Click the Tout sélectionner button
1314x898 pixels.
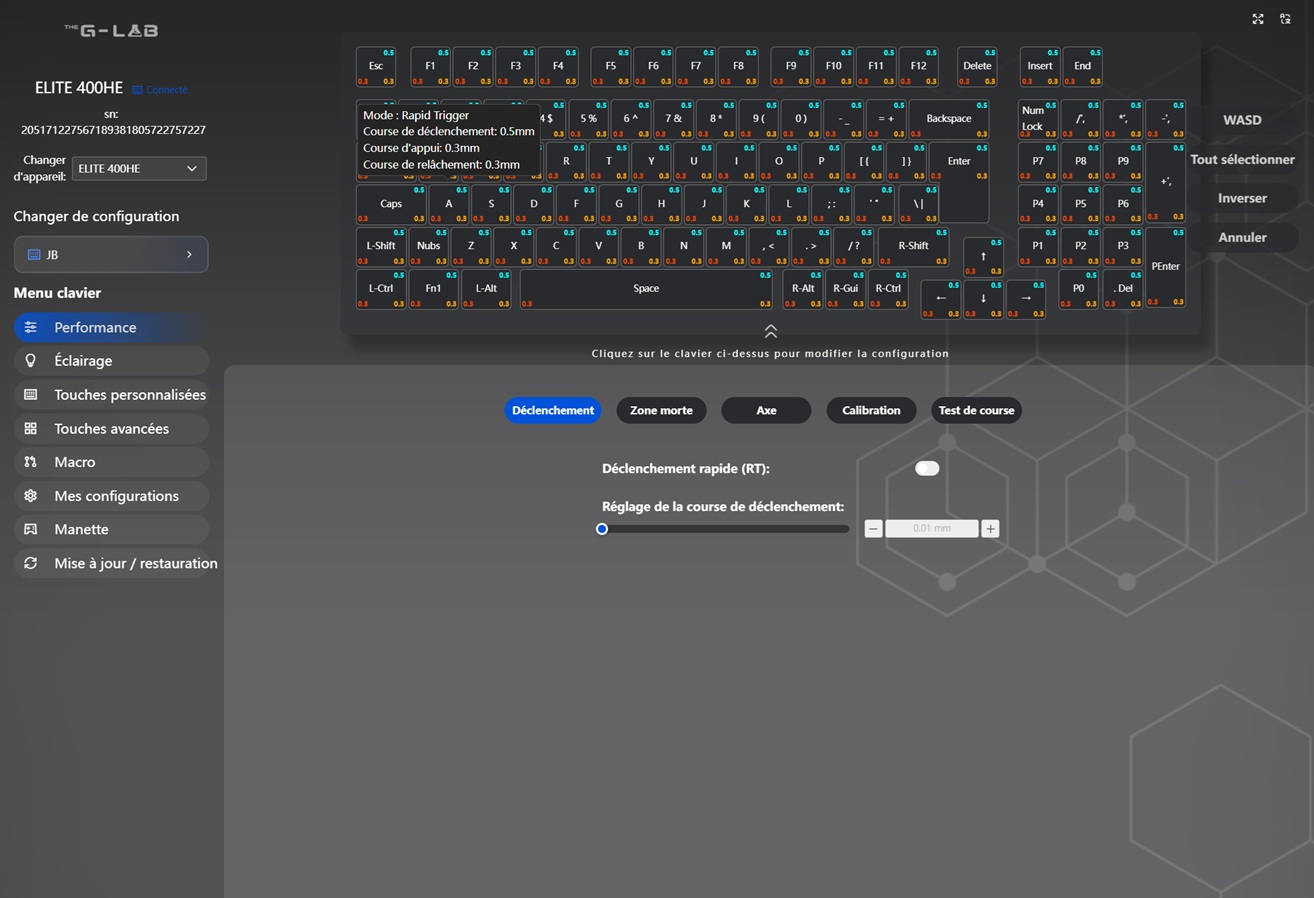coord(1242,159)
